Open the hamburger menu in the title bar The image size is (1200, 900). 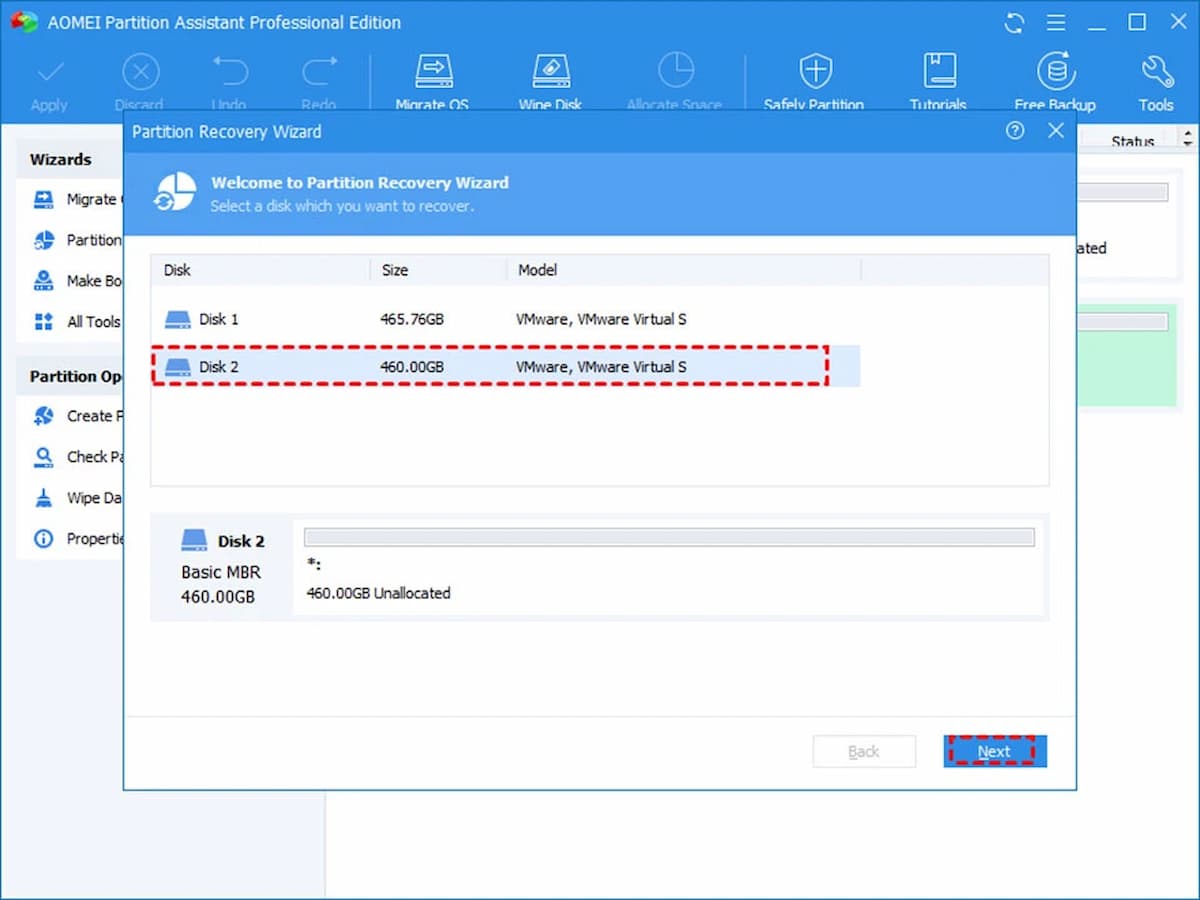coord(1056,22)
